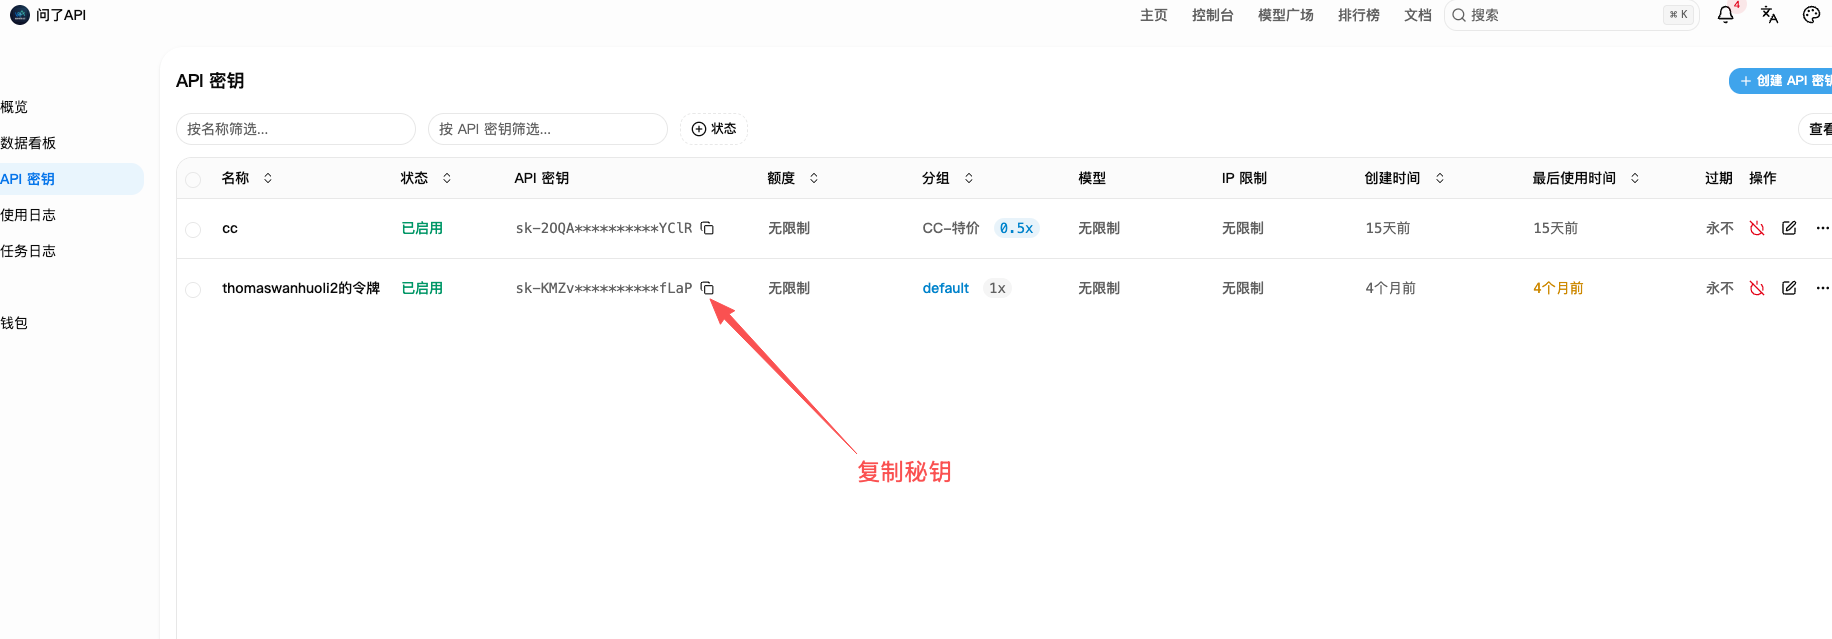Image resolution: width=1832 pixels, height=639 pixels.
Task: Sort by the 最后使用时间 column
Action: click(1586, 178)
